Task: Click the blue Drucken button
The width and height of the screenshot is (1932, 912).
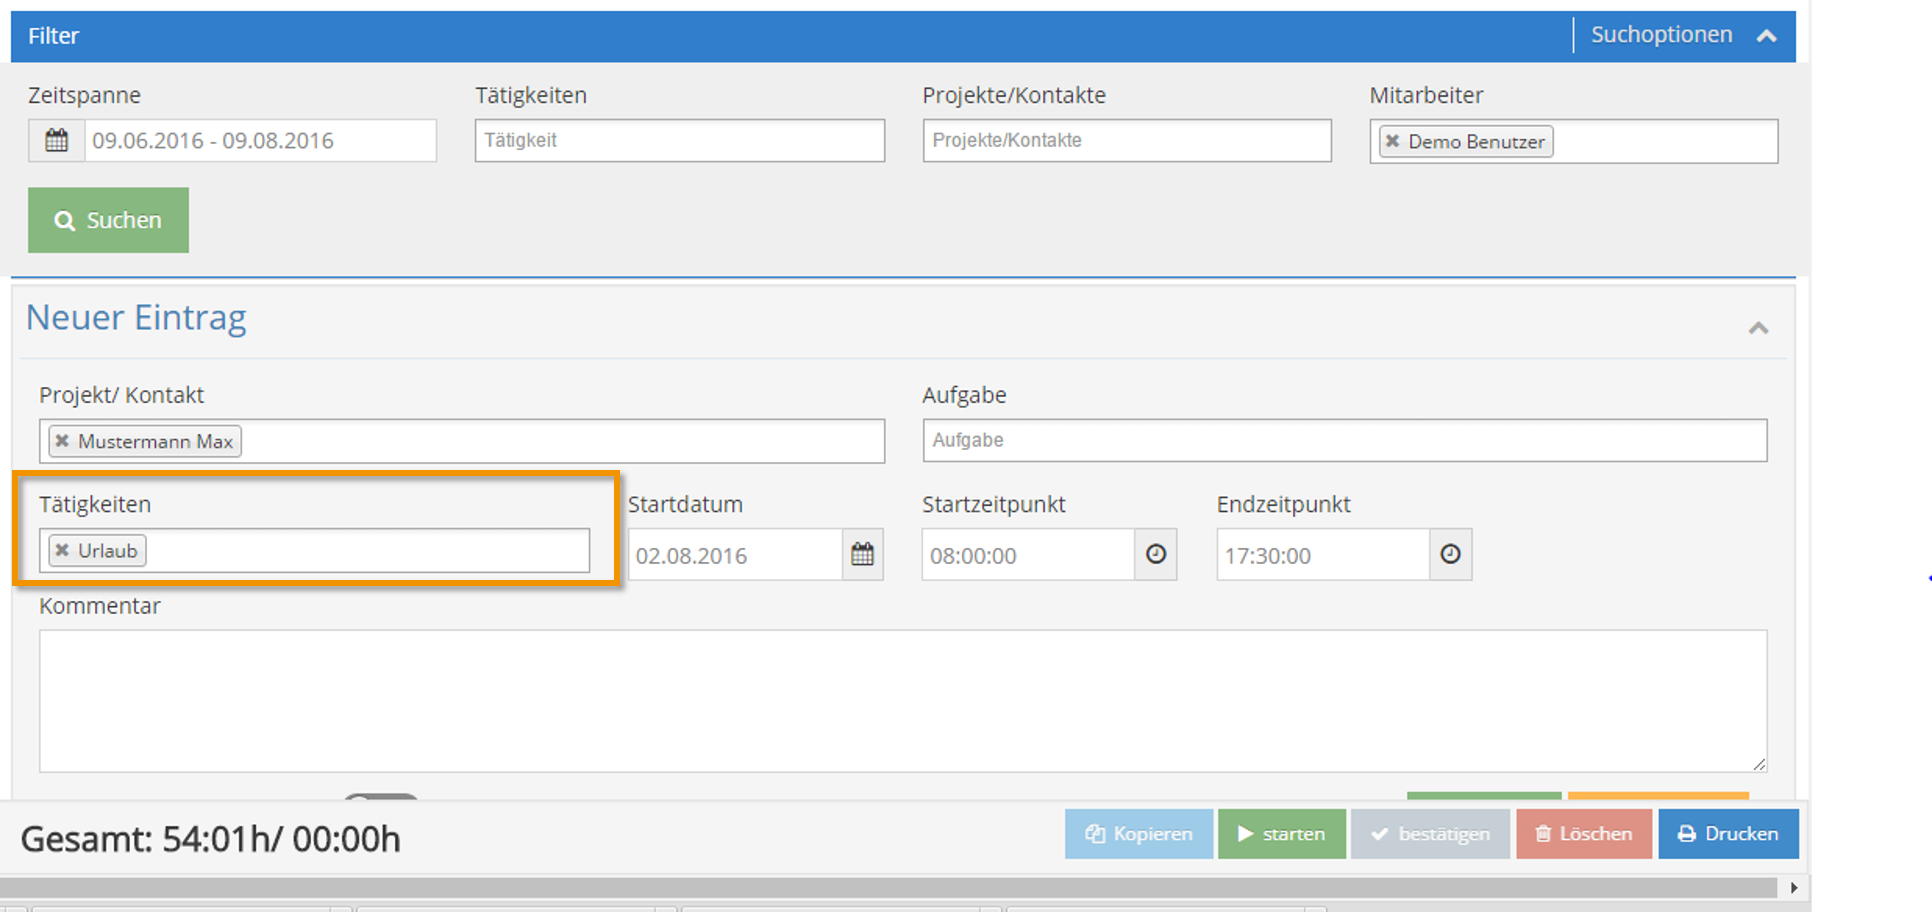Action: point(1728,834)
